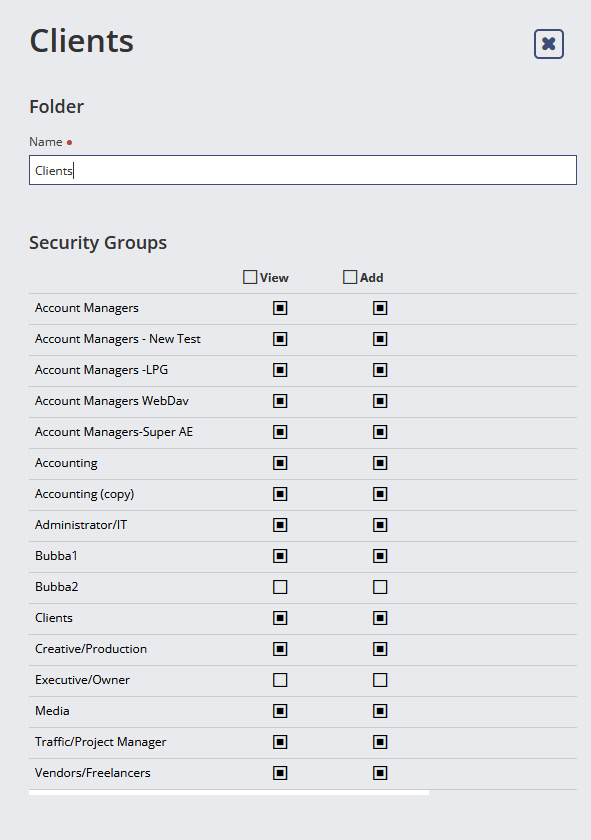The image size is (591, 840).
Task: Uncheck Add for Vendors/Freelancers
Action: point(380,773)
